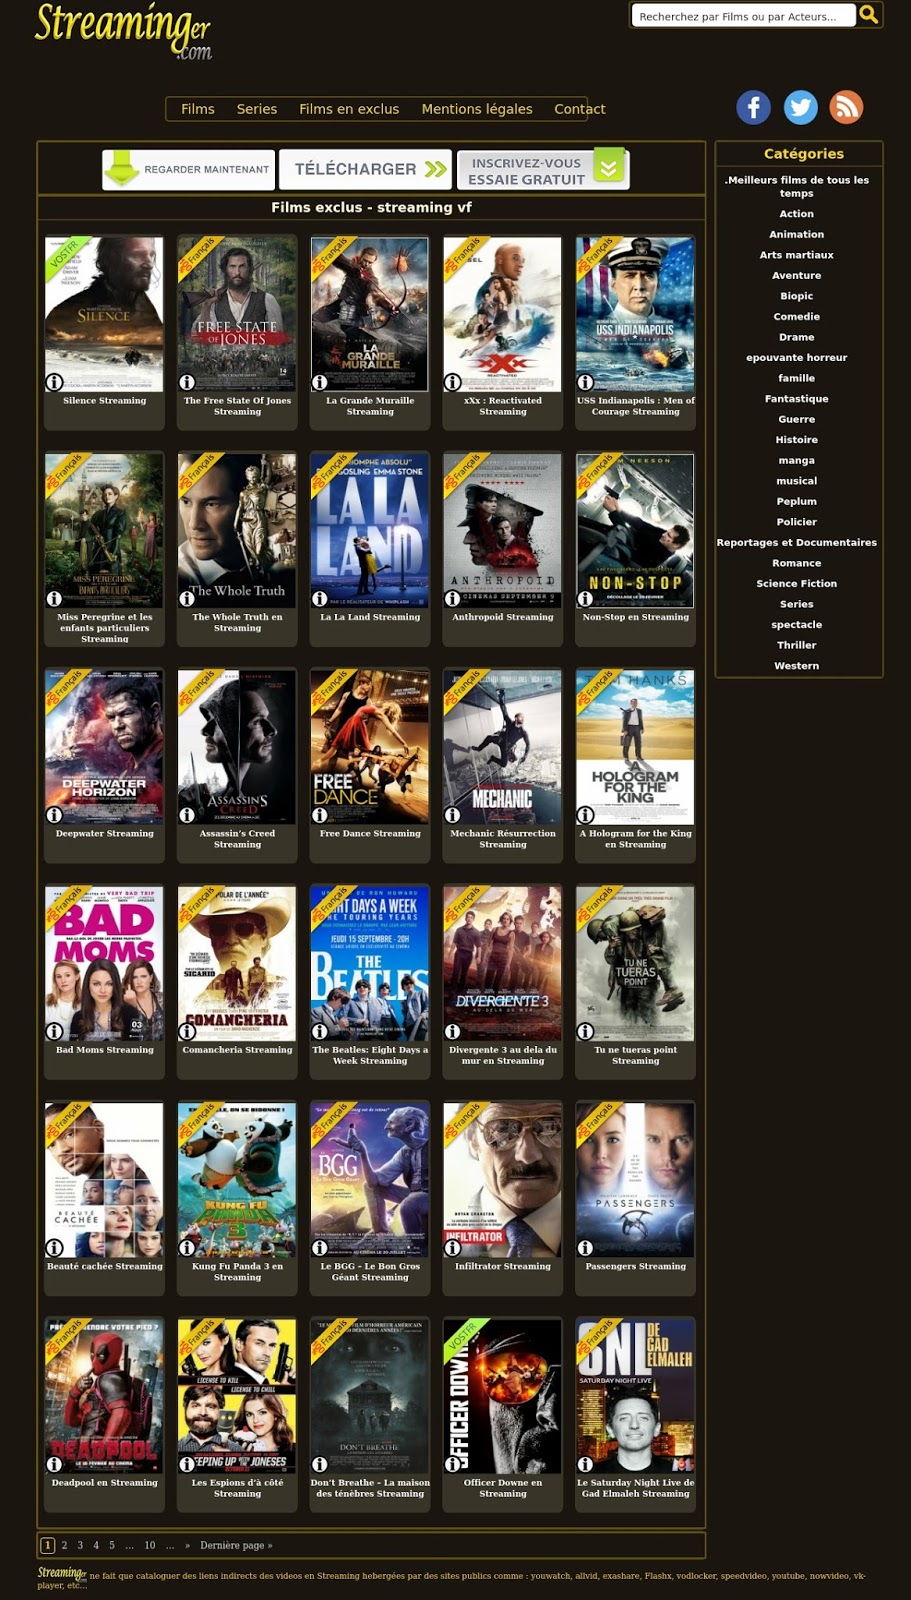911x1600 pixels.
Task: Open Meilleurs films de tous les temps
Action: (797, 186)
